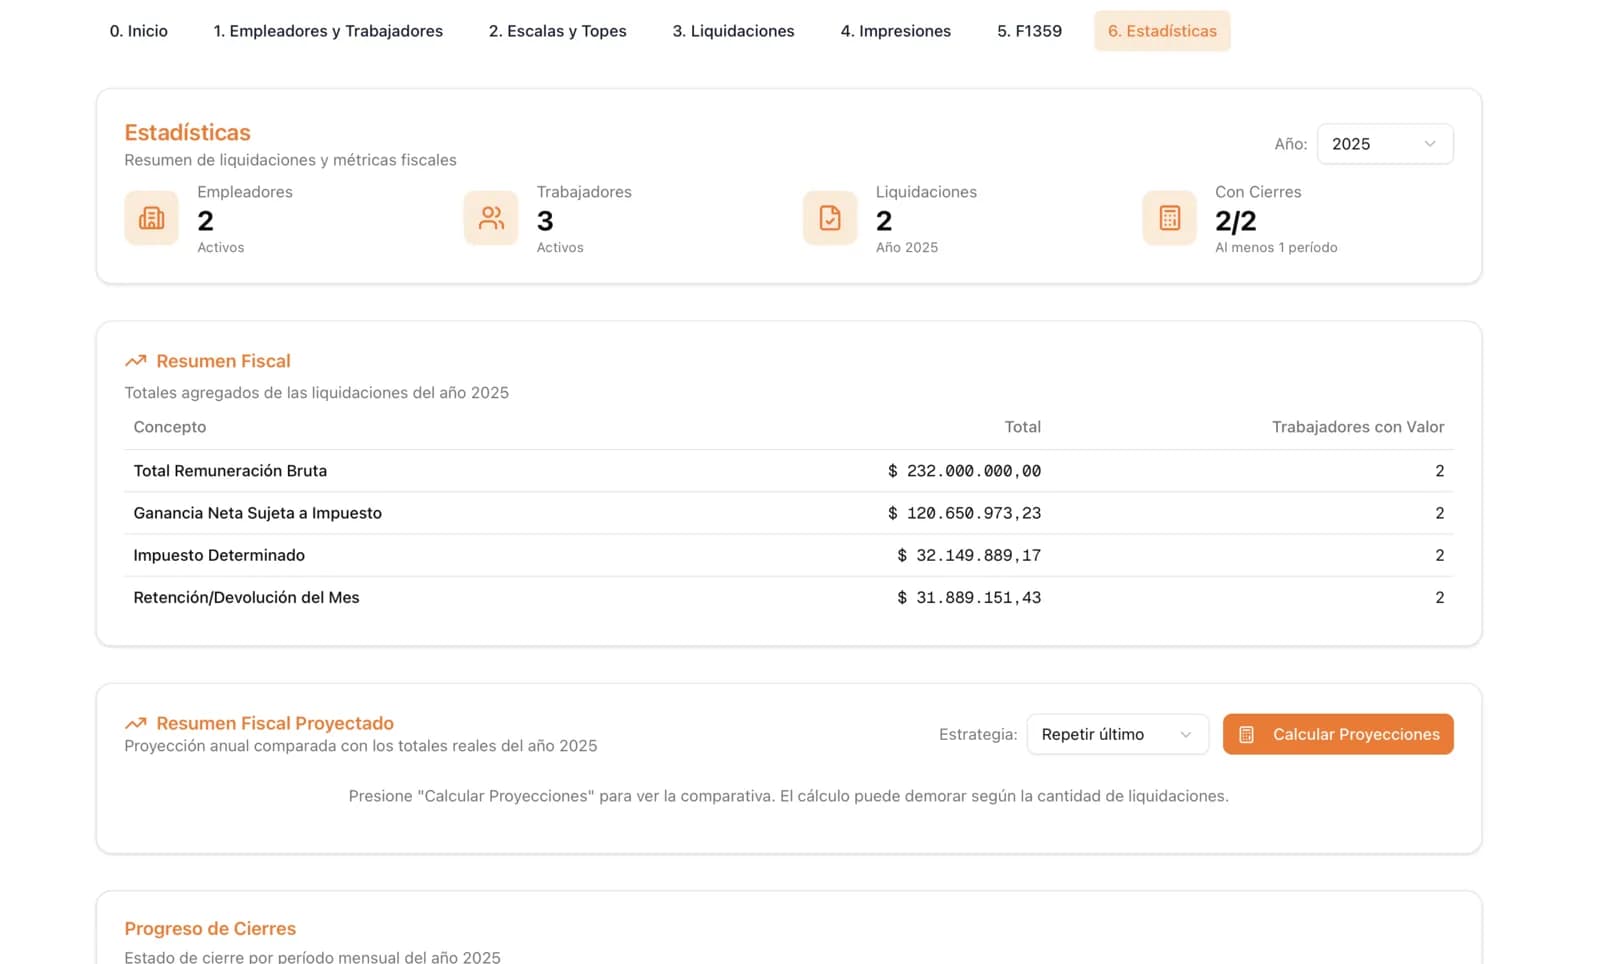Click the Resumen Fiscal trend arrow icon

(135, 360)
